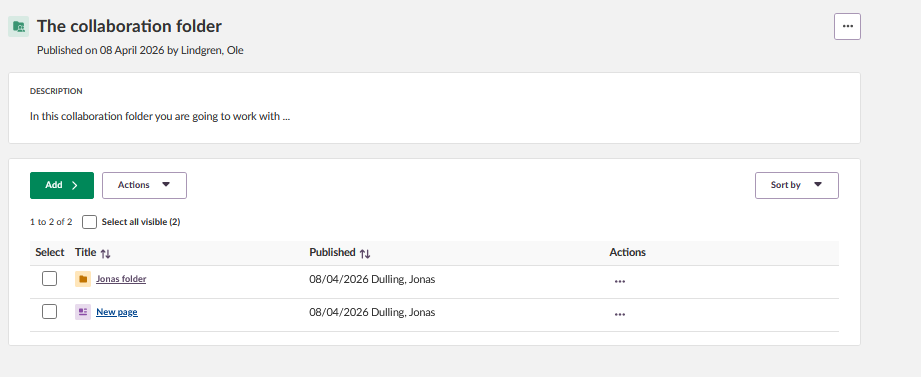Open row actions dots for Jonas folder
Image resolution: width=921 pixels, height=377 pixels.
pyautogui.click(x=620, y=281)
